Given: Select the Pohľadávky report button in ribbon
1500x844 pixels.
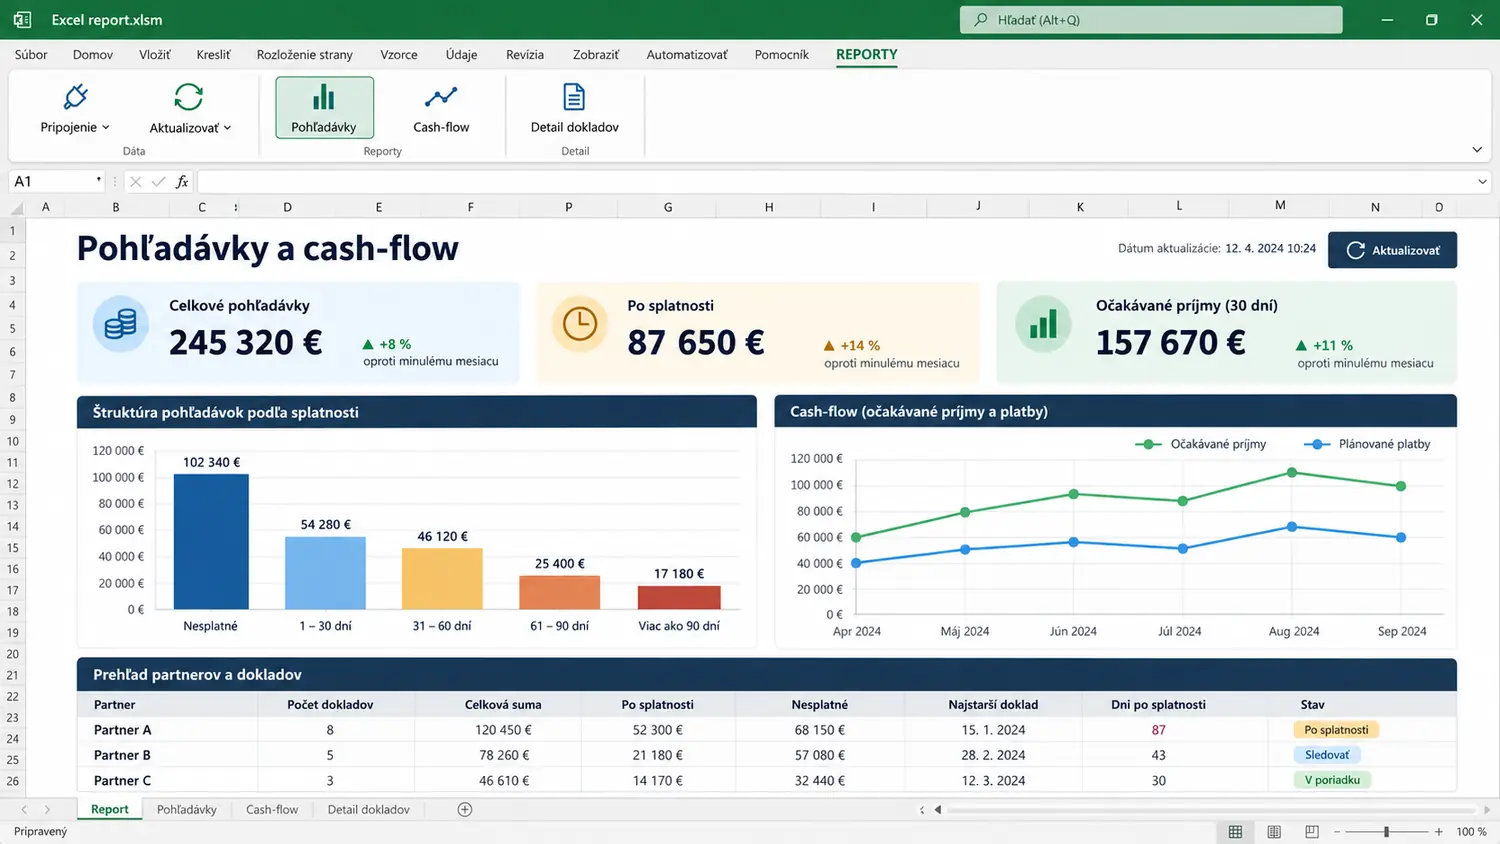Looking at the screenshot, I should (324, 108).
